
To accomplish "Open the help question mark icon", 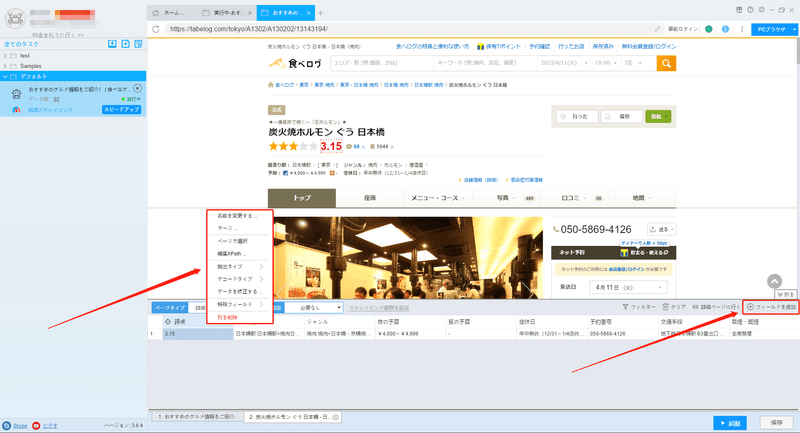I will click(751, 10).
